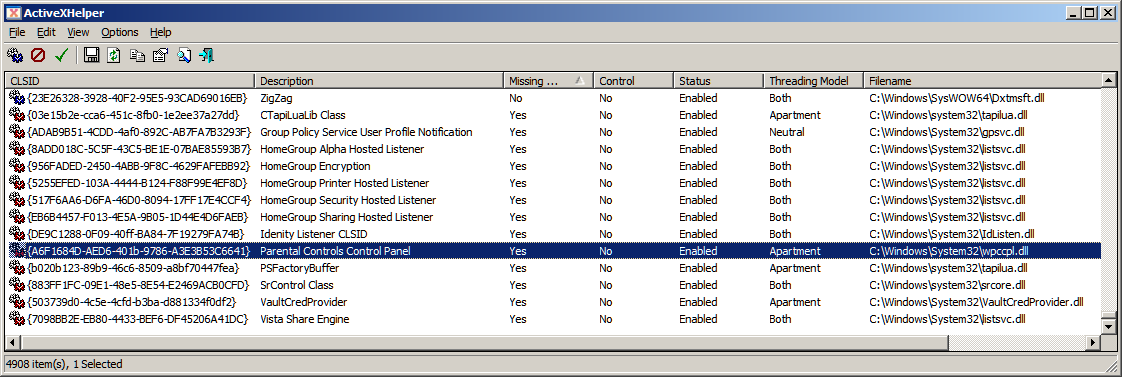Enable selected items with green checkmark
The image size is (1122, 377).
pyautogui.click(x=61, y=55)
